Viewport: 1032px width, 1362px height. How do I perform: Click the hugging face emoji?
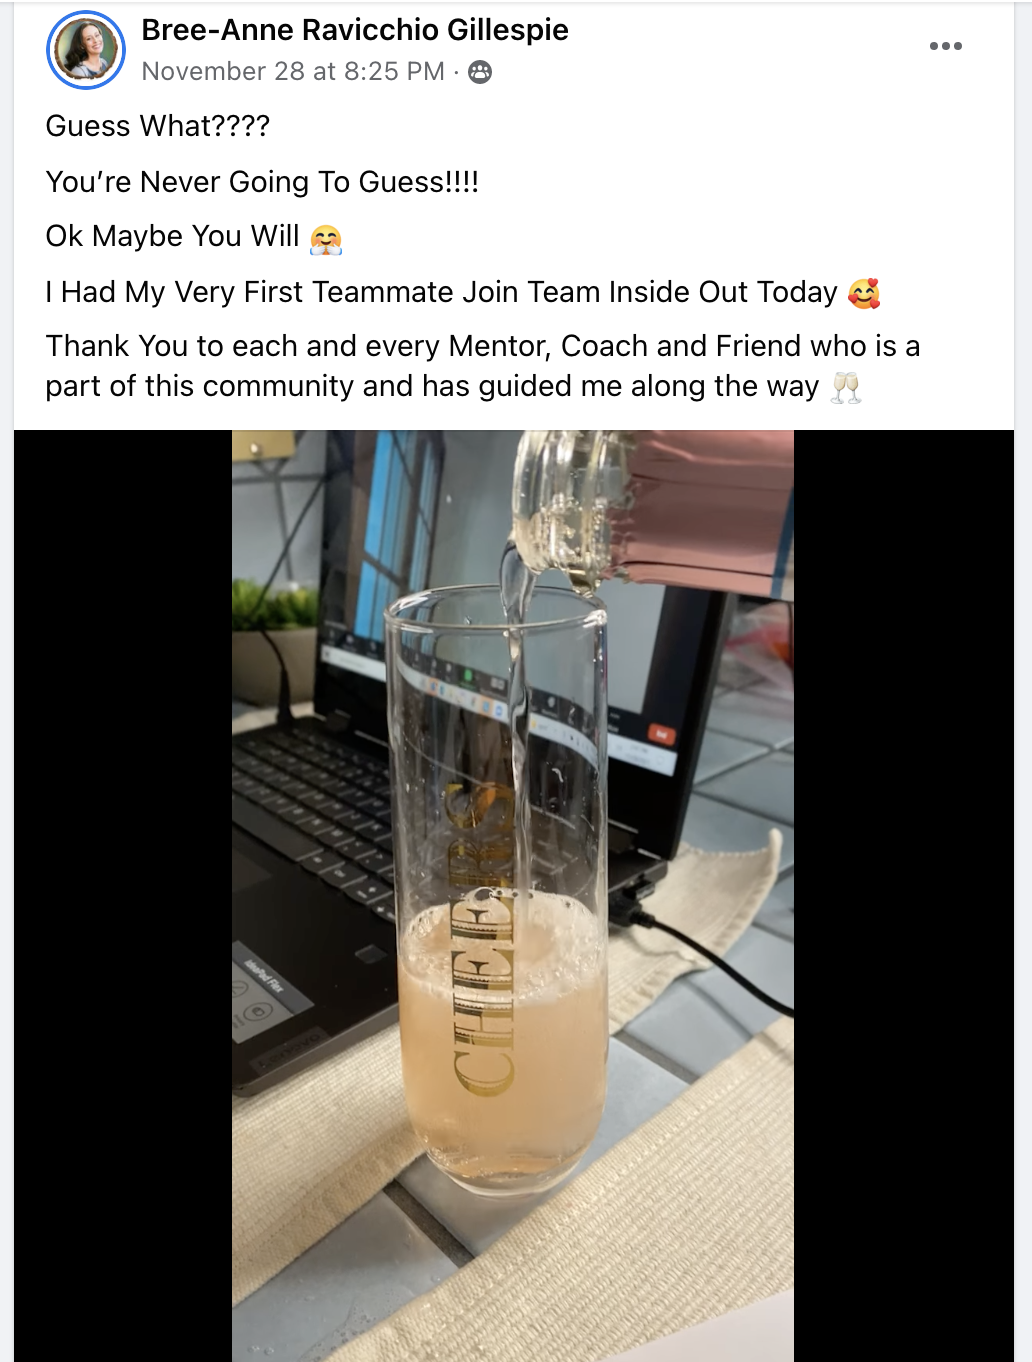pyautogui.click(x=326, y=239)
